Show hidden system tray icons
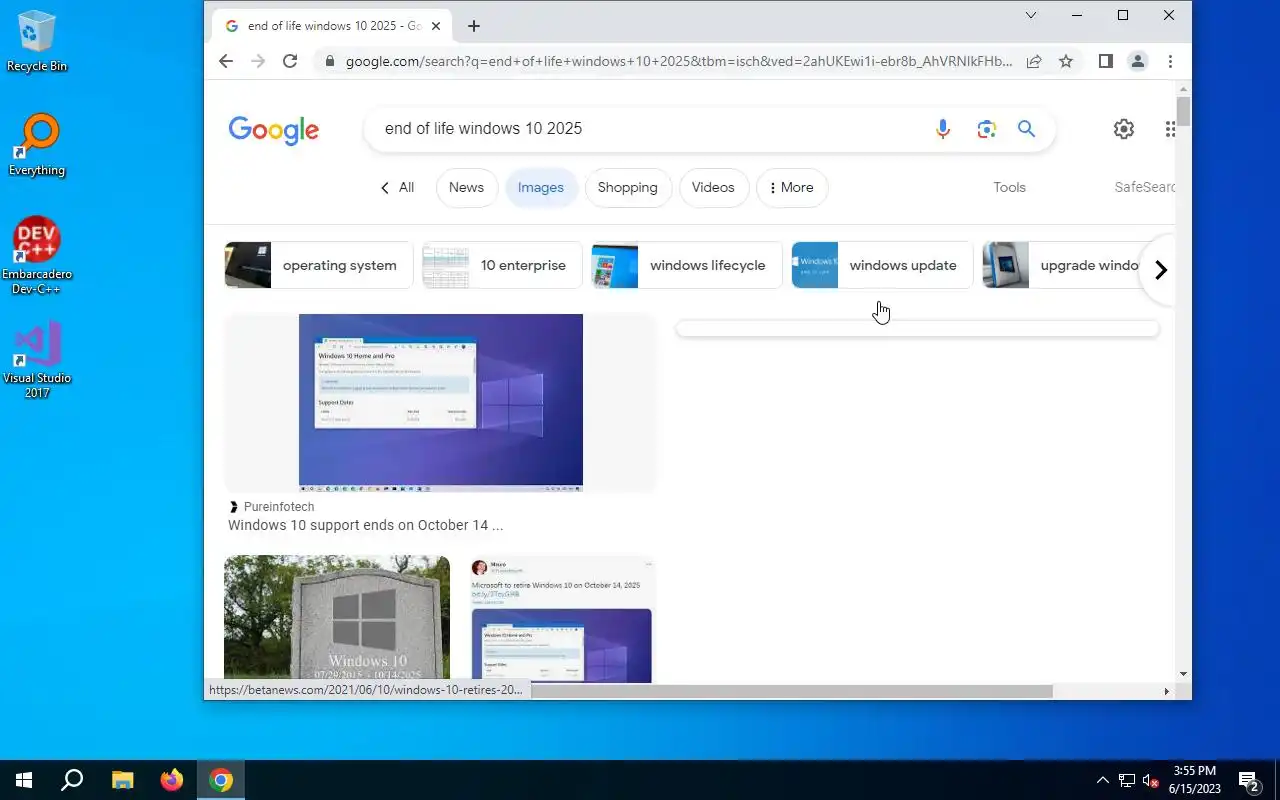 (1102, 780)
